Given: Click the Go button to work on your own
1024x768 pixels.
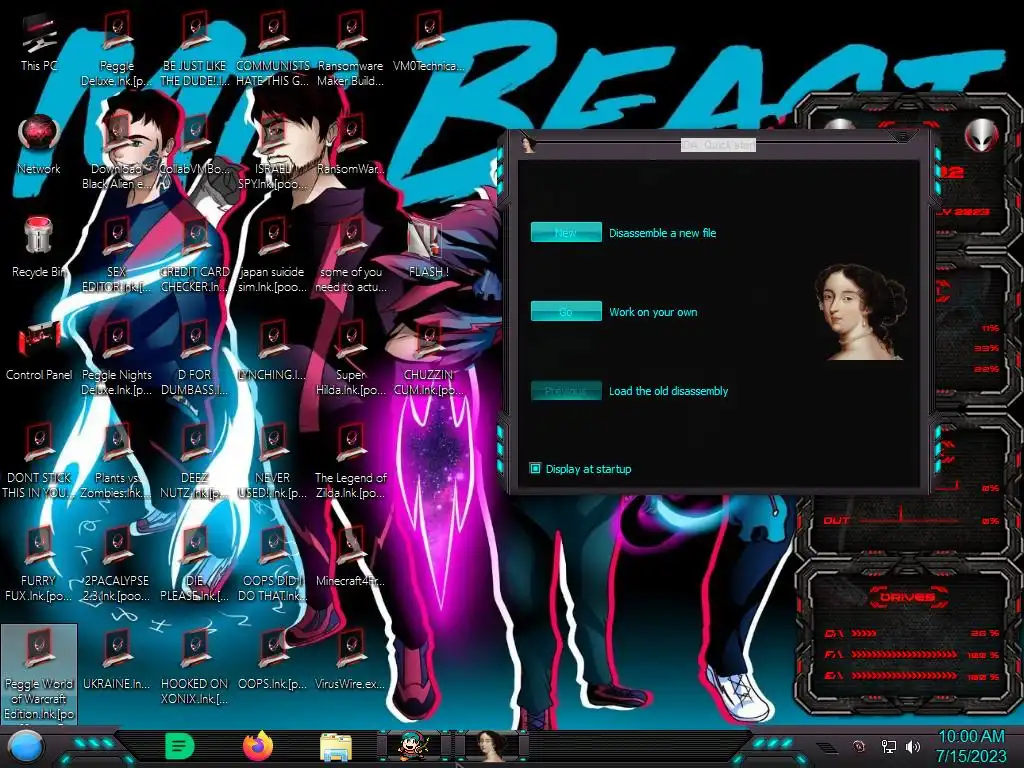Looking at the screenshot, I should coord(566,312).
